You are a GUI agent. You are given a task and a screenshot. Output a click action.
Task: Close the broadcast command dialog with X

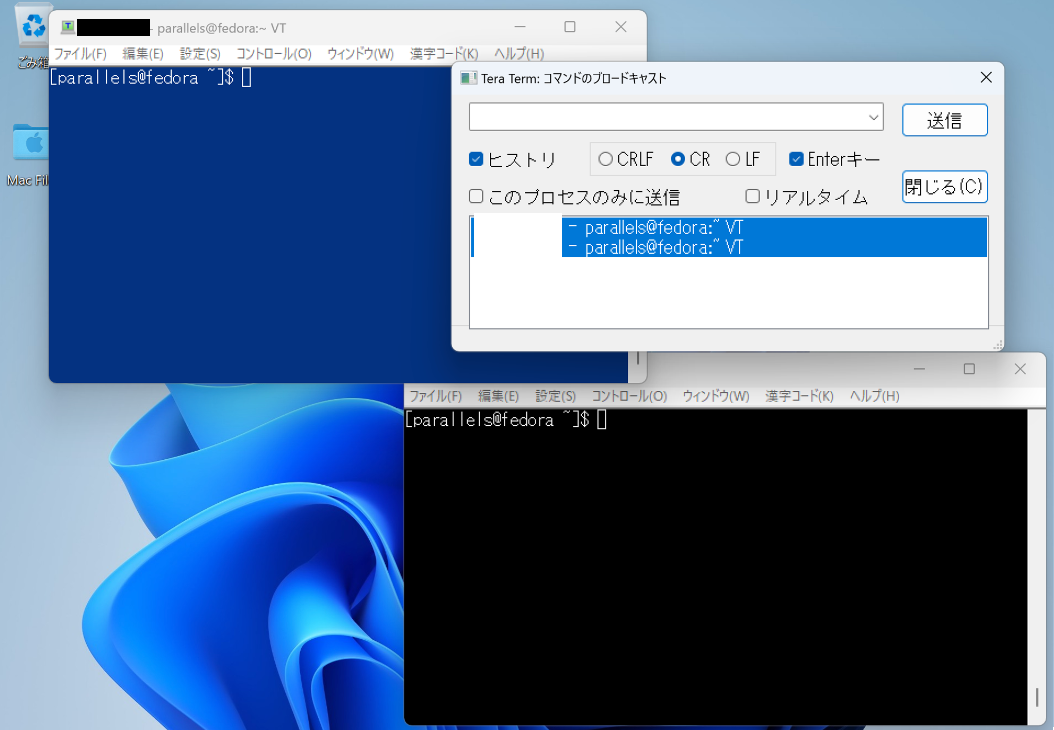[x=986, y=77]
